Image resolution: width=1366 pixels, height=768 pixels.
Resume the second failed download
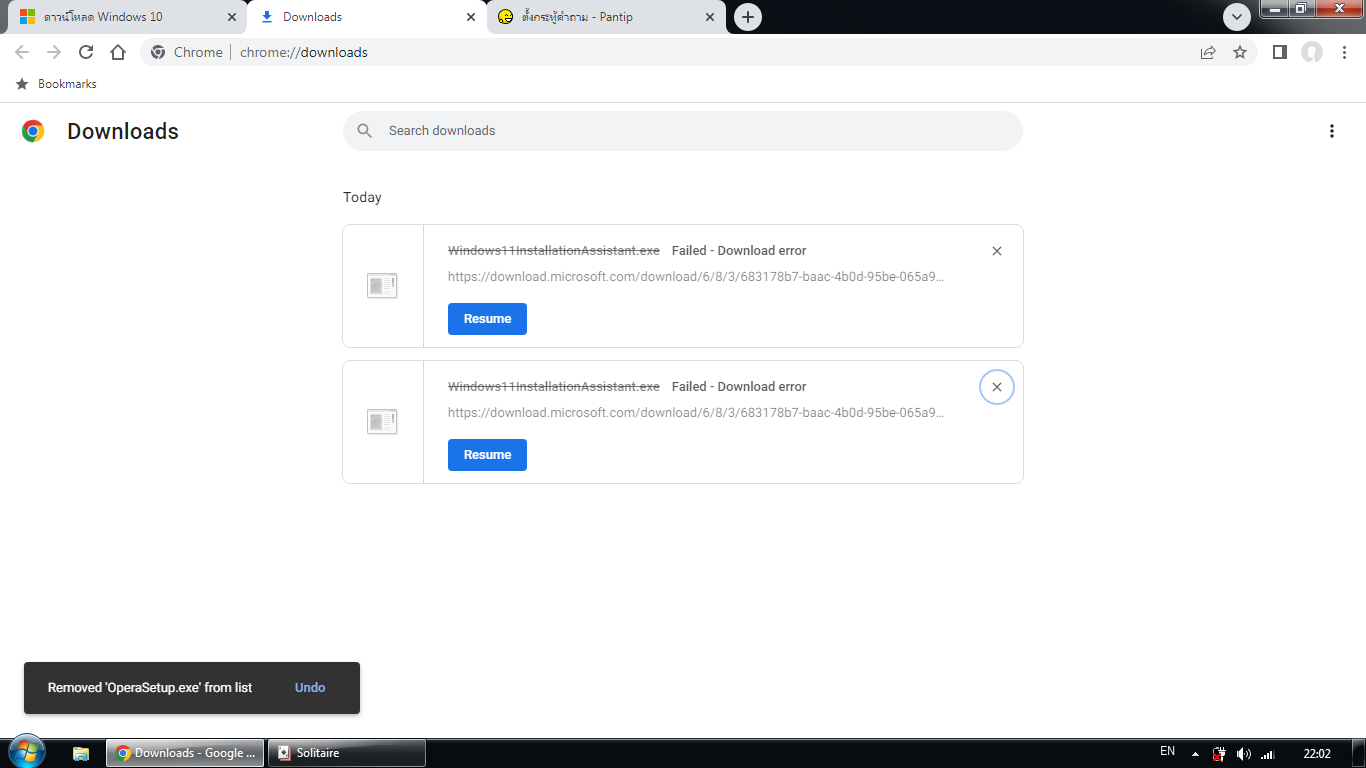click(x=487, y=455)
